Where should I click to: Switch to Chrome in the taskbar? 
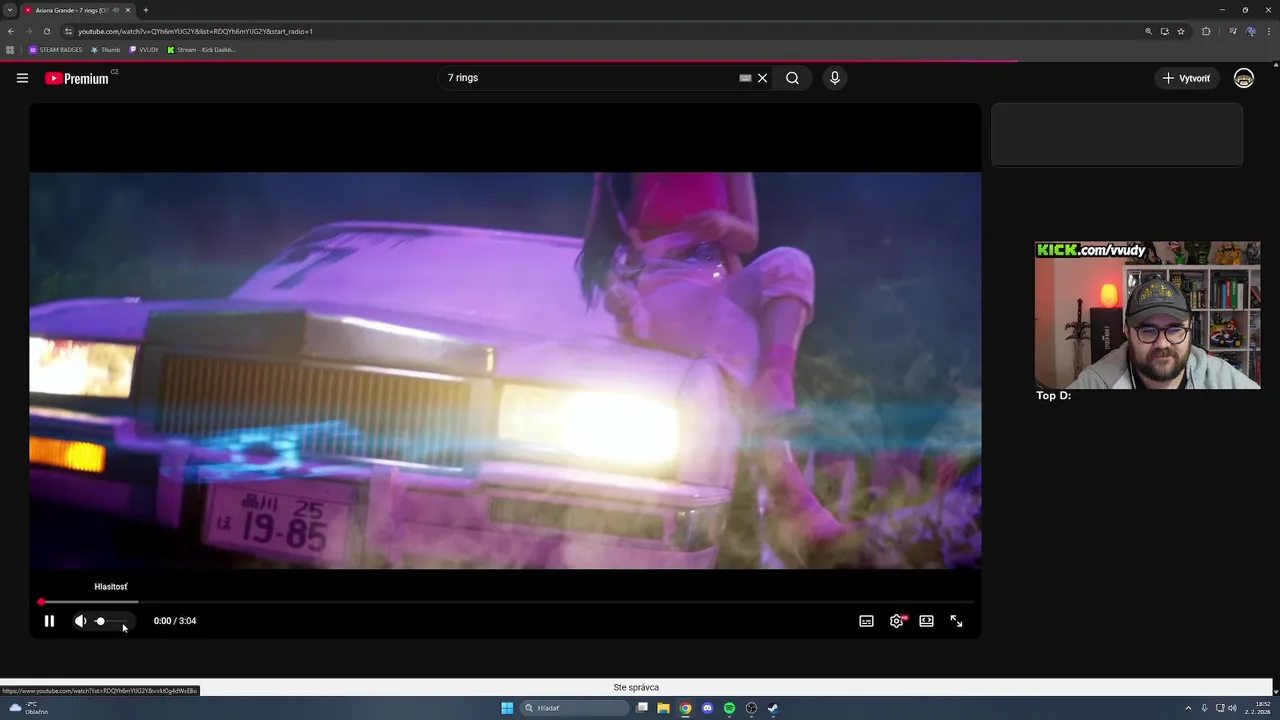(x=685, y=708)
